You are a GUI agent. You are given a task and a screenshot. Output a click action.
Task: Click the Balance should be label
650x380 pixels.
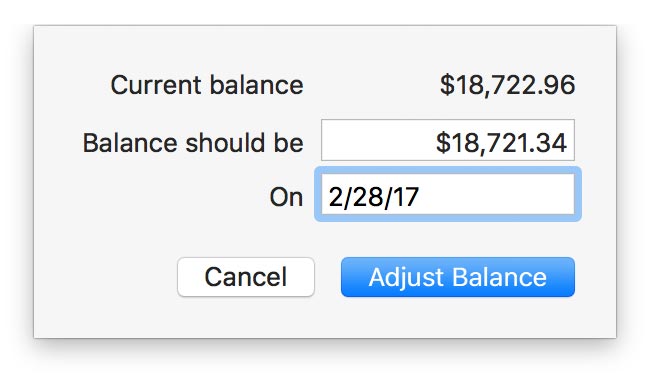point(193,143)
